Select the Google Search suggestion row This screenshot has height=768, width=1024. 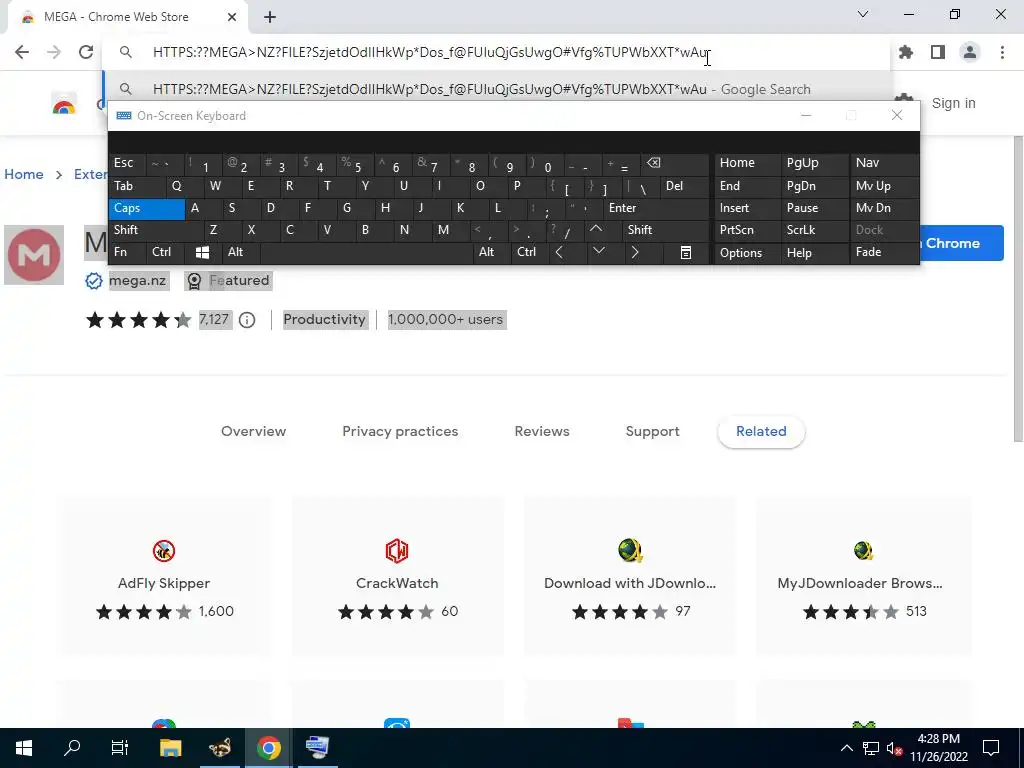496,89
